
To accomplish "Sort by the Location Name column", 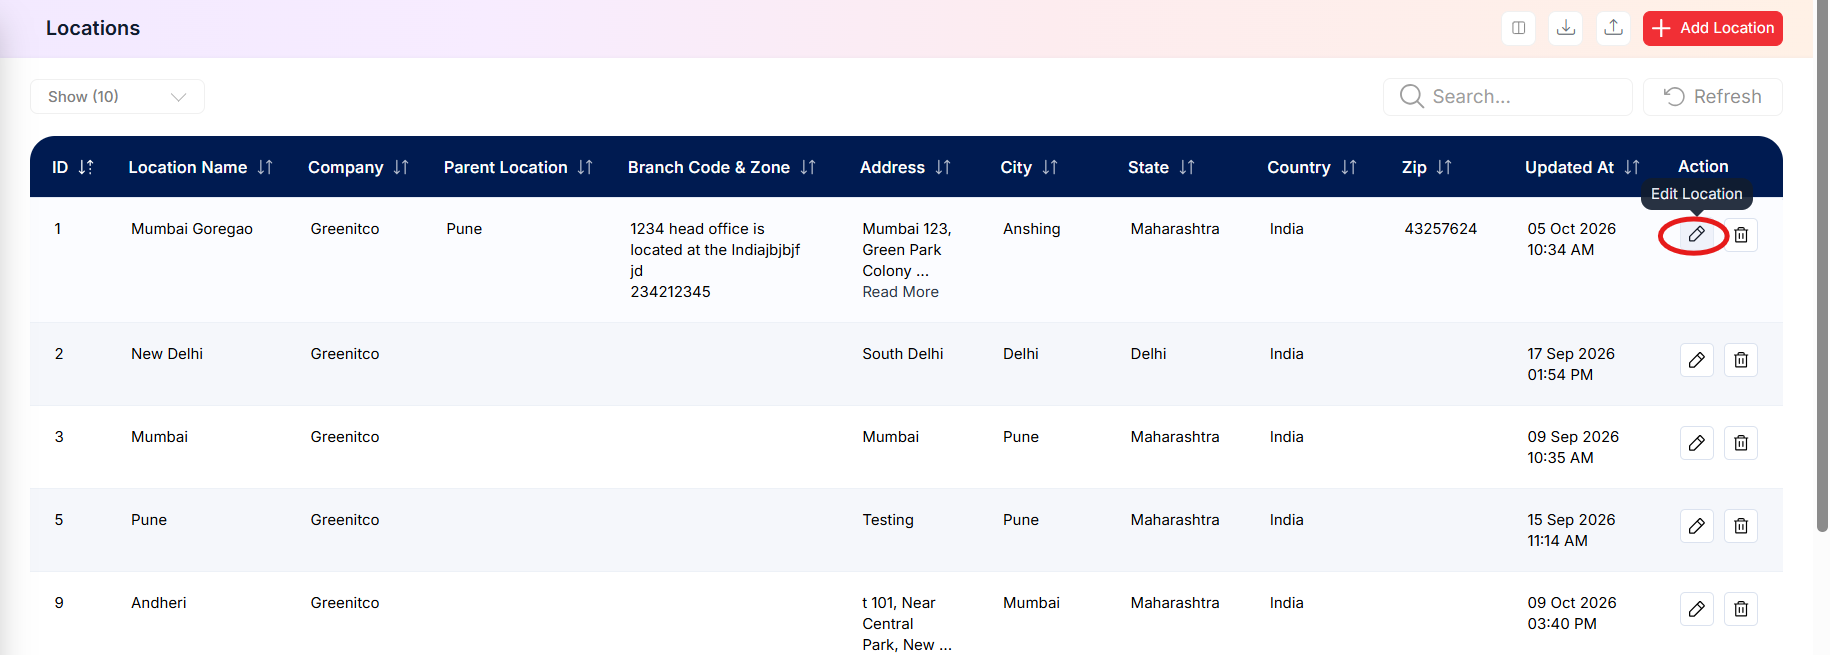I will coord(265,167).
